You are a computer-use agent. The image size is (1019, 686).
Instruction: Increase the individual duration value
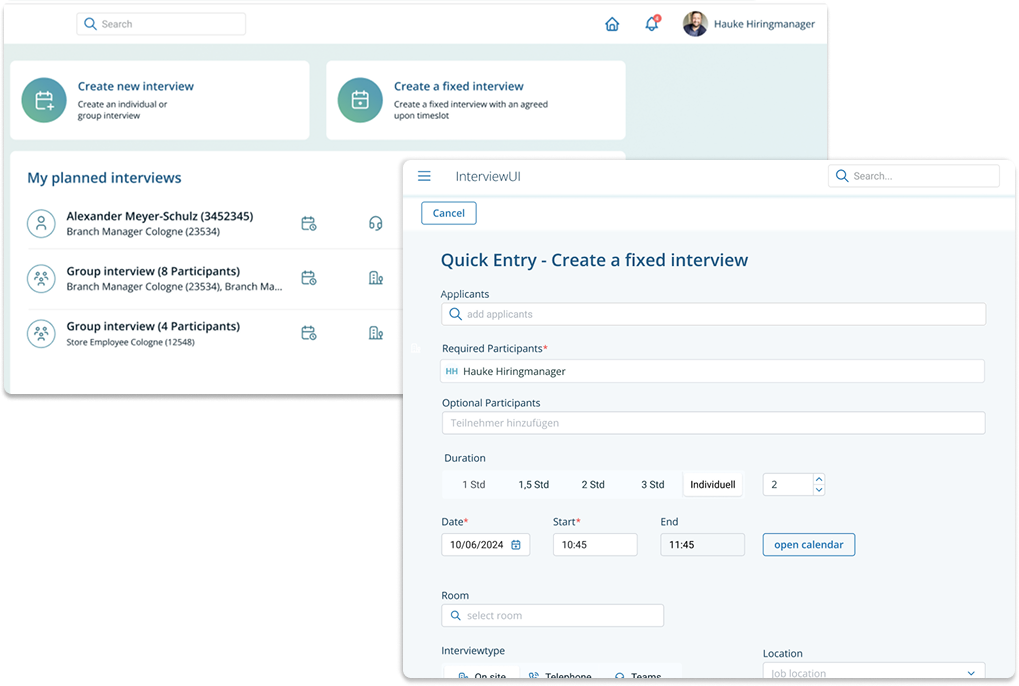click(x=819, y=479)
